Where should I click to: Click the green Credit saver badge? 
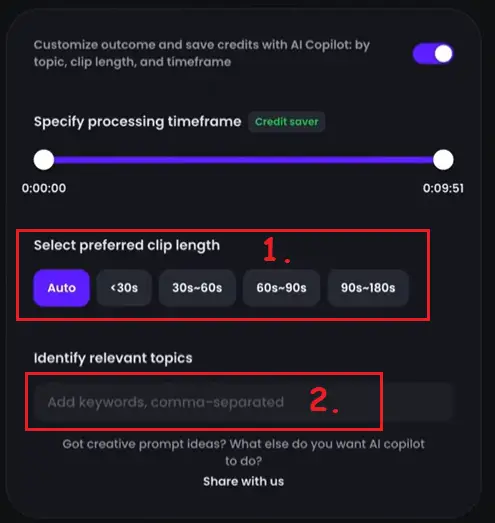point(287,122)
